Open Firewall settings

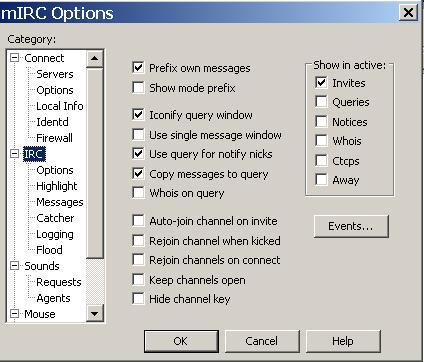[54, 138]
